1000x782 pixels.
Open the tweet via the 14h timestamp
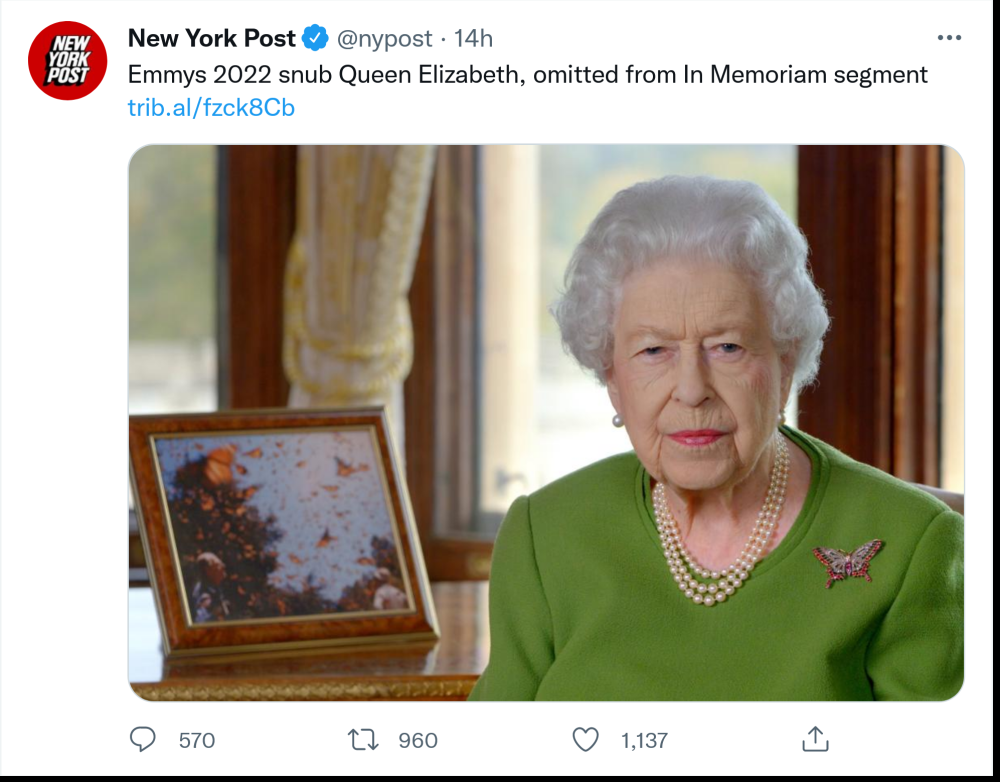tap(474, 39)
